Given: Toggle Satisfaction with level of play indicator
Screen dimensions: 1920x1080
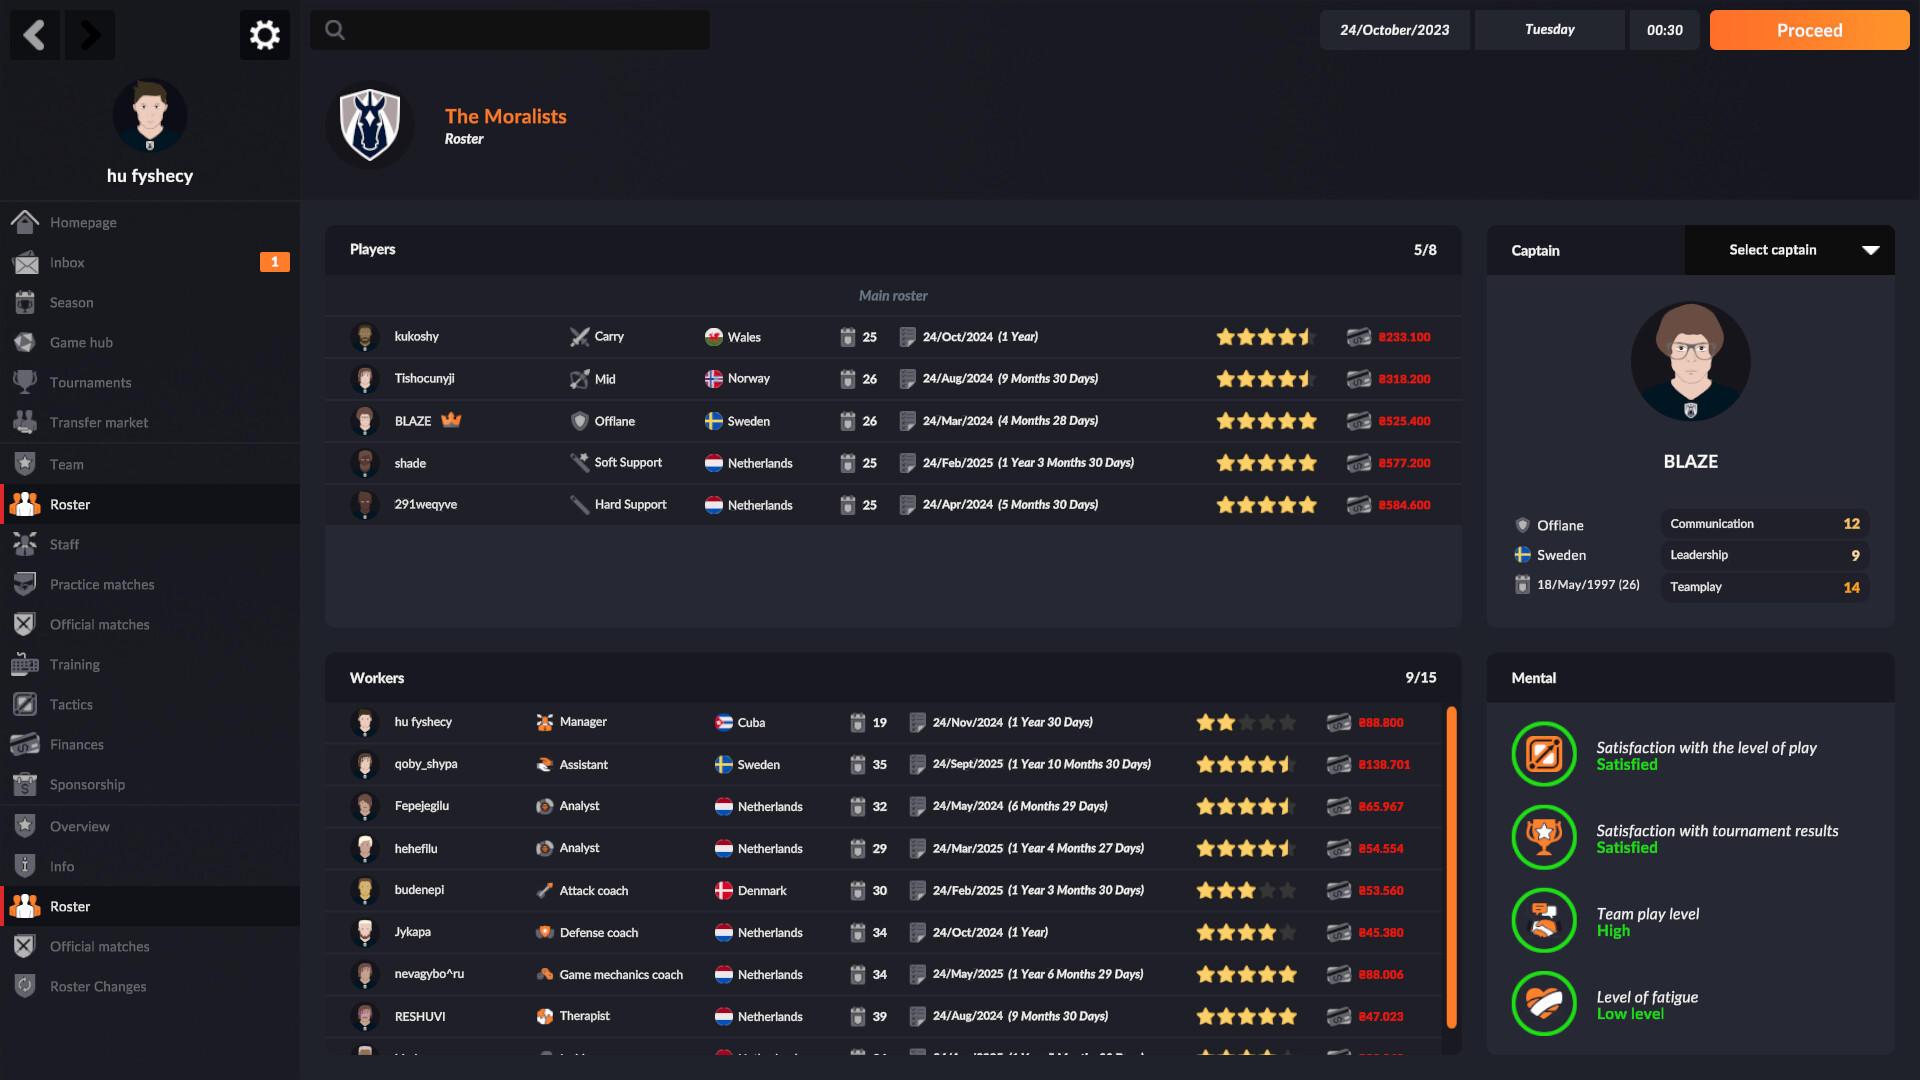Looking at the screenshot, I should (x=1543, y=754).
